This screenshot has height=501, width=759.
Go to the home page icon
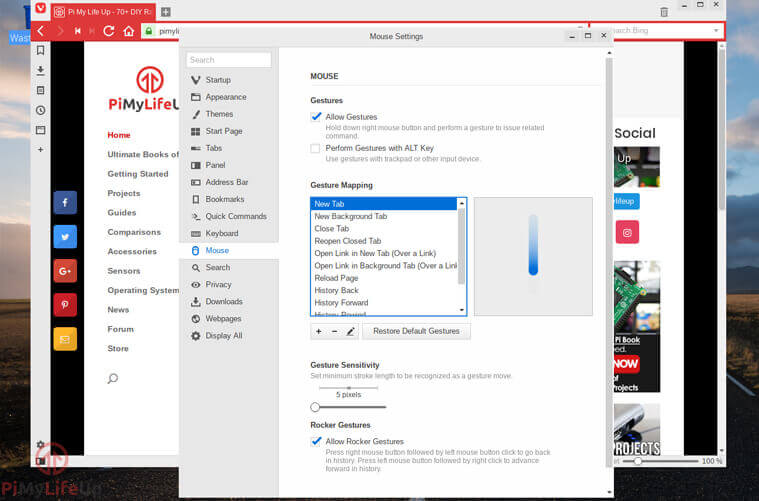tap(128, 31)
